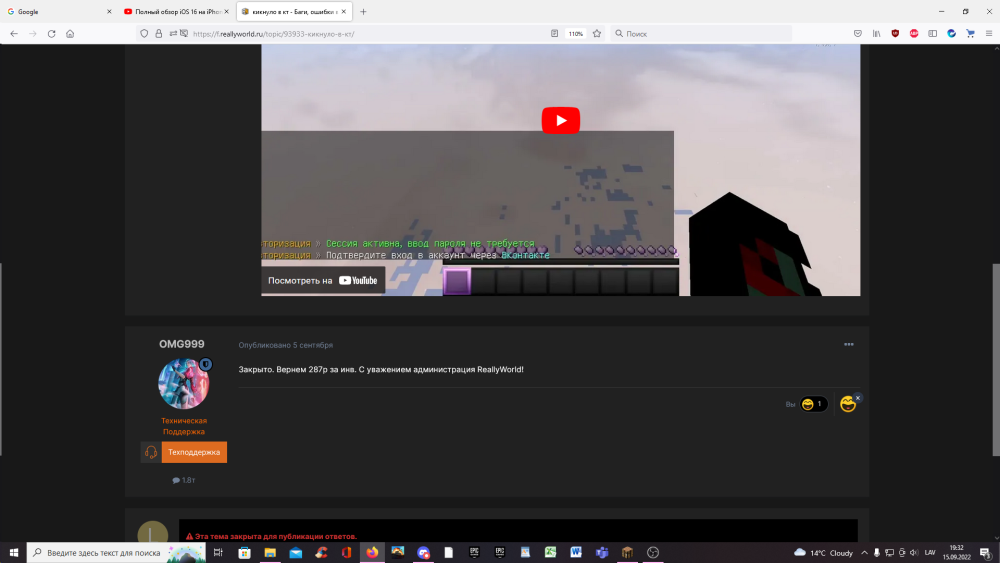1000x563 pixels.
Task: Open clock and calendar flyout
Action: [x=957, y=552]
